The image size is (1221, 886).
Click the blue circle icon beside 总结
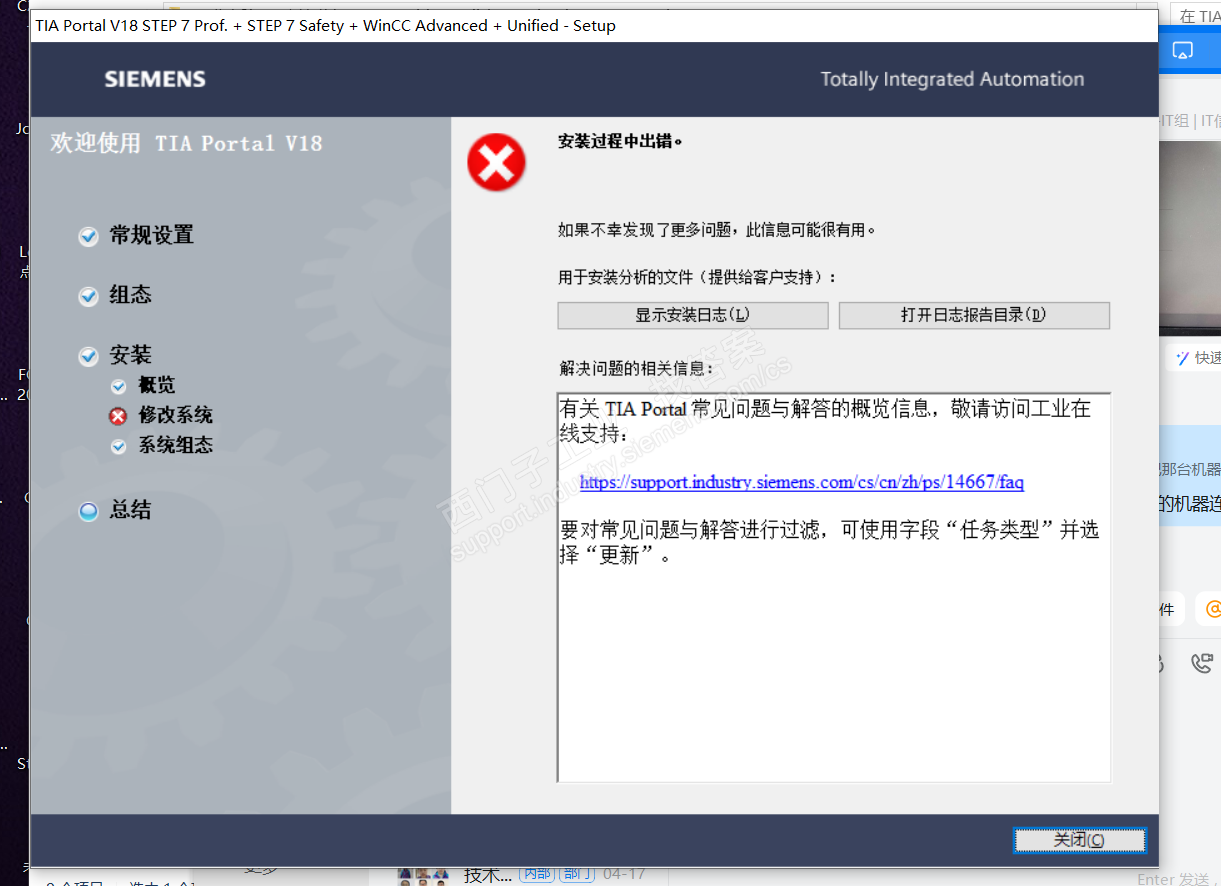(x=89, y=511)
